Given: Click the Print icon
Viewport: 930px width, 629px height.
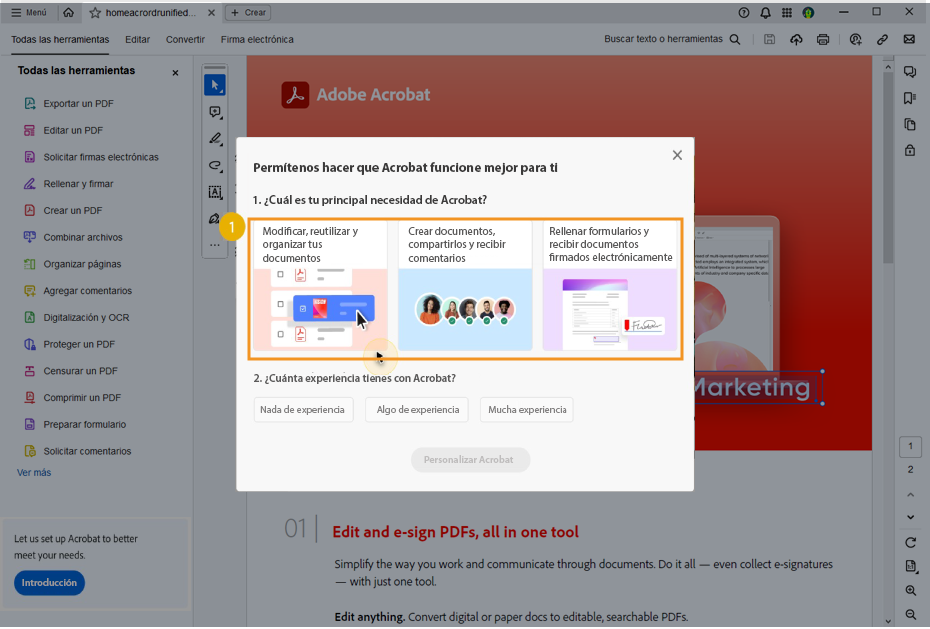Looking at the screenshot, I should tap(822, 39).
